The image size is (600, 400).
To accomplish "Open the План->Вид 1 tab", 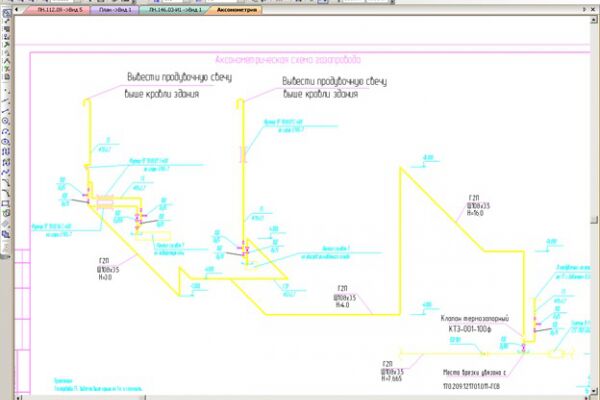I will (x=115, y=10).
